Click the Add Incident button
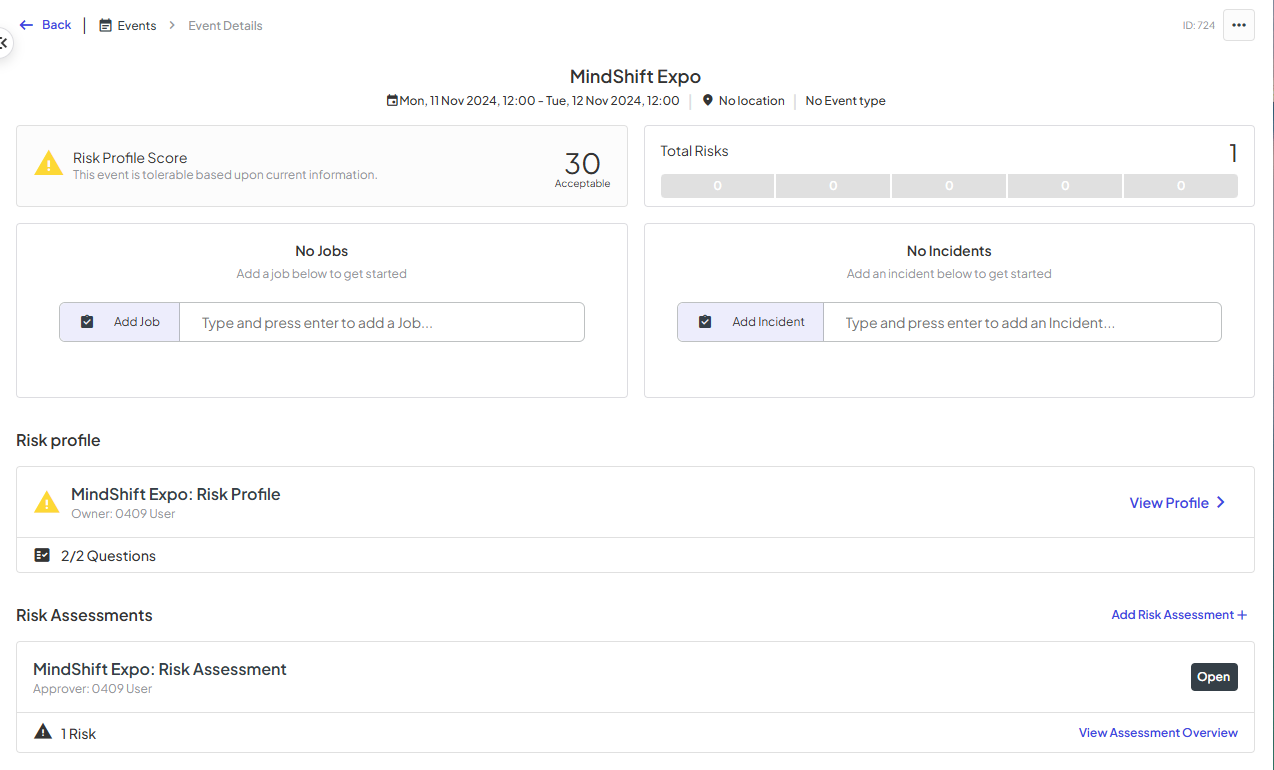 [751, 322]
